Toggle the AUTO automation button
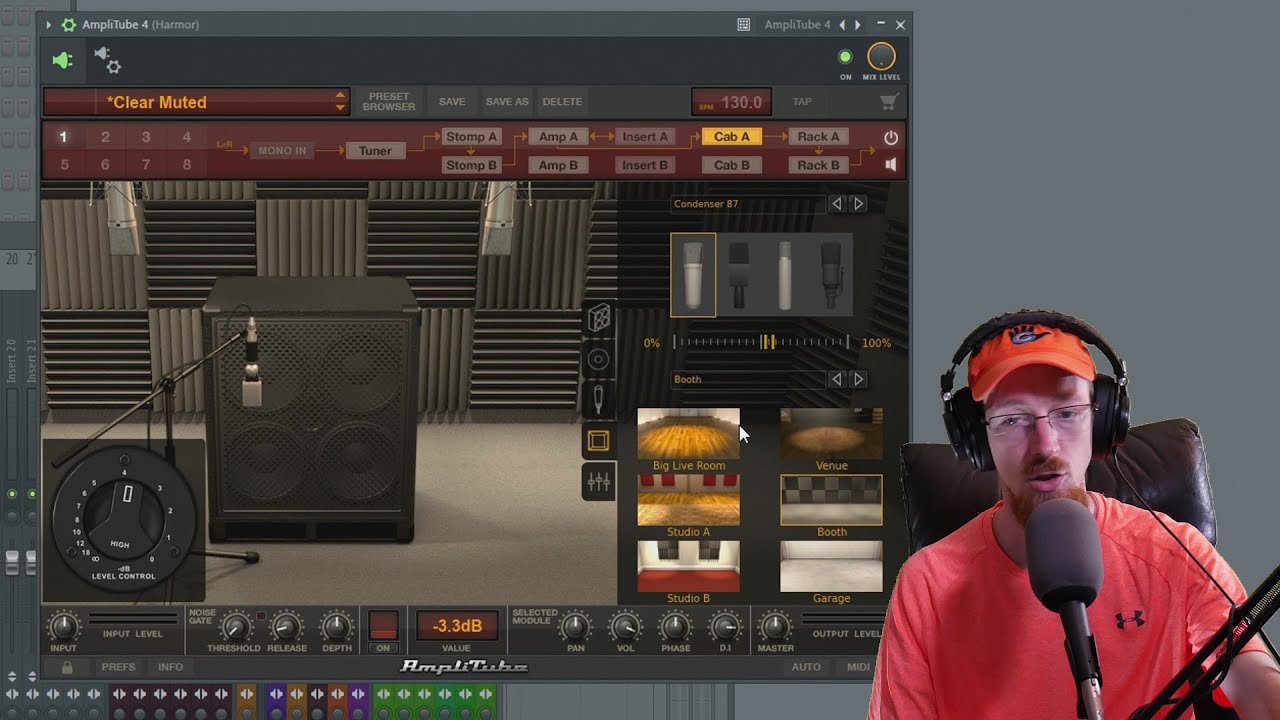 (806, 667)
